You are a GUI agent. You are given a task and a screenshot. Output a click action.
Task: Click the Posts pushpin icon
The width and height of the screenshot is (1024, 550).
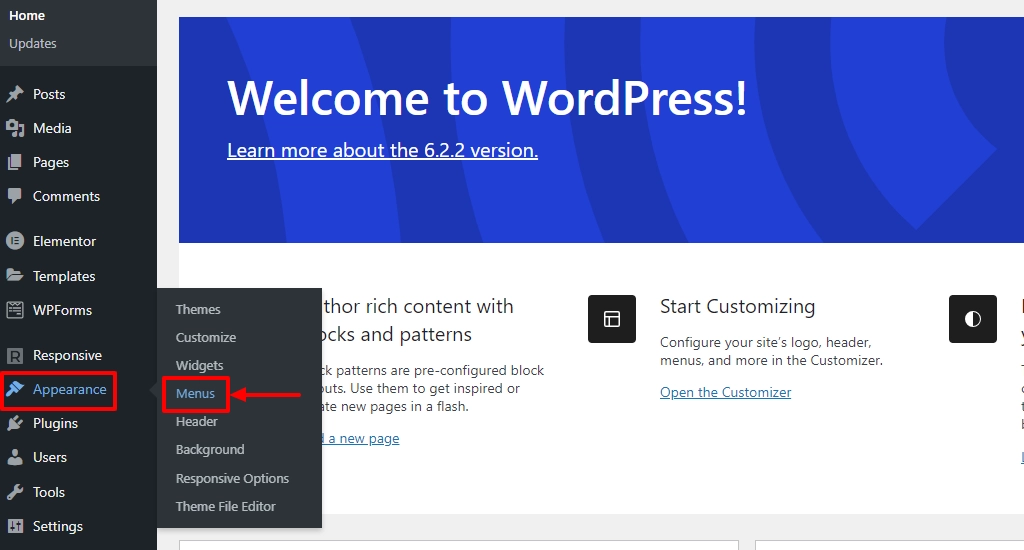point(15,94)
